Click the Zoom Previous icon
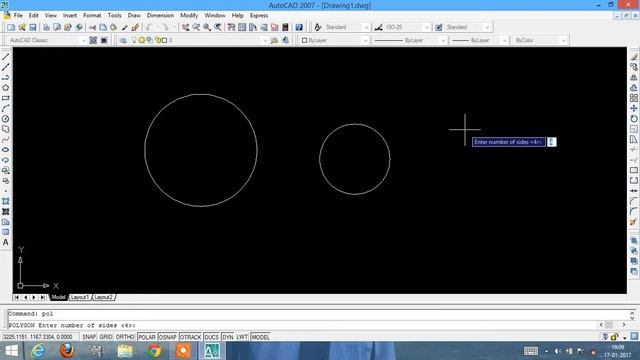 click(x=218, y=27)
